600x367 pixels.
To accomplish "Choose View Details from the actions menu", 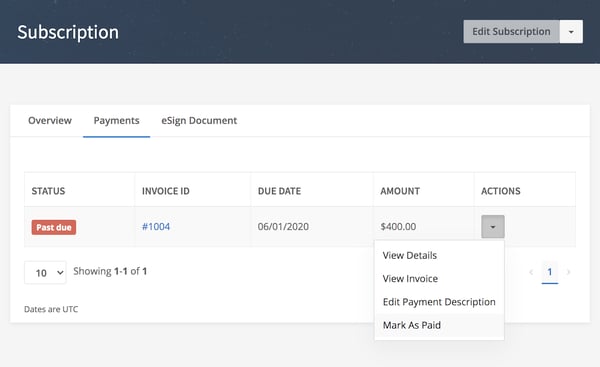I will [439, 255].
